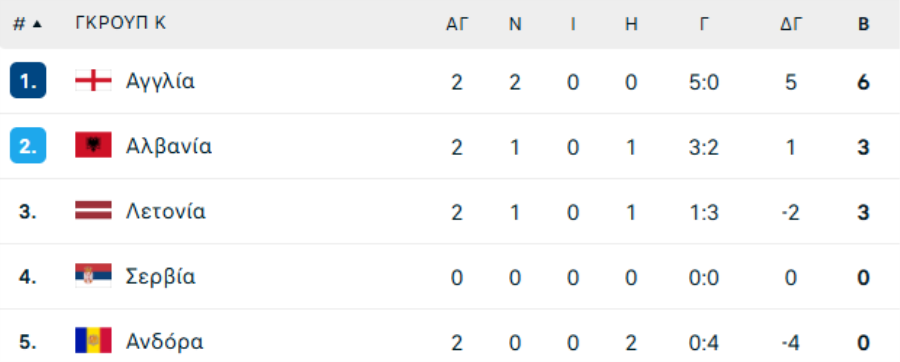Click England's 5:0 goals value
Viewport: 900px width, 362px height.
point(703,83)
